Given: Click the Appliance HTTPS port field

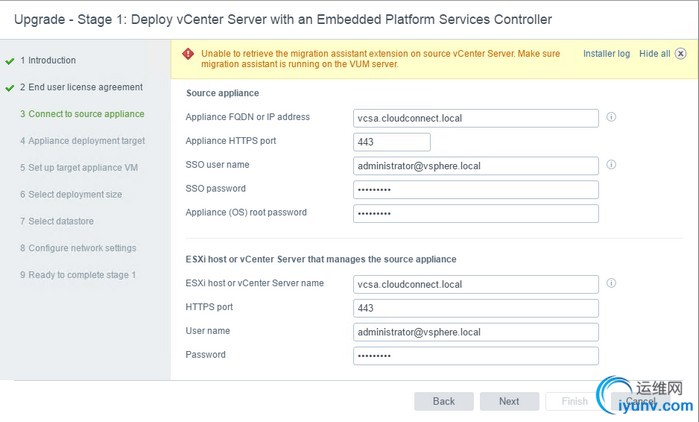Looking at the screenshot, I should 392,142.
